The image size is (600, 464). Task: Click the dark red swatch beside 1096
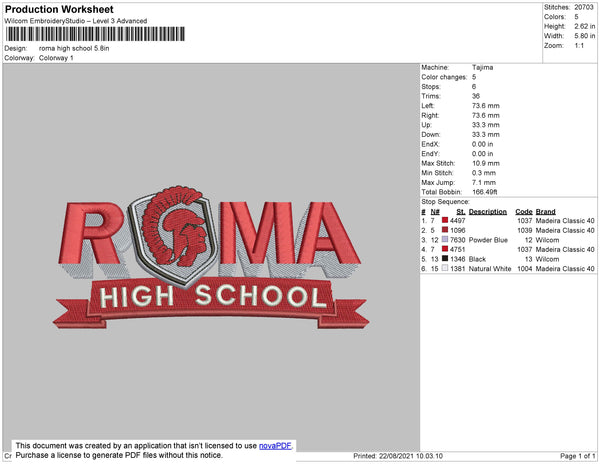pyautogui.click(x=445, y=230)
